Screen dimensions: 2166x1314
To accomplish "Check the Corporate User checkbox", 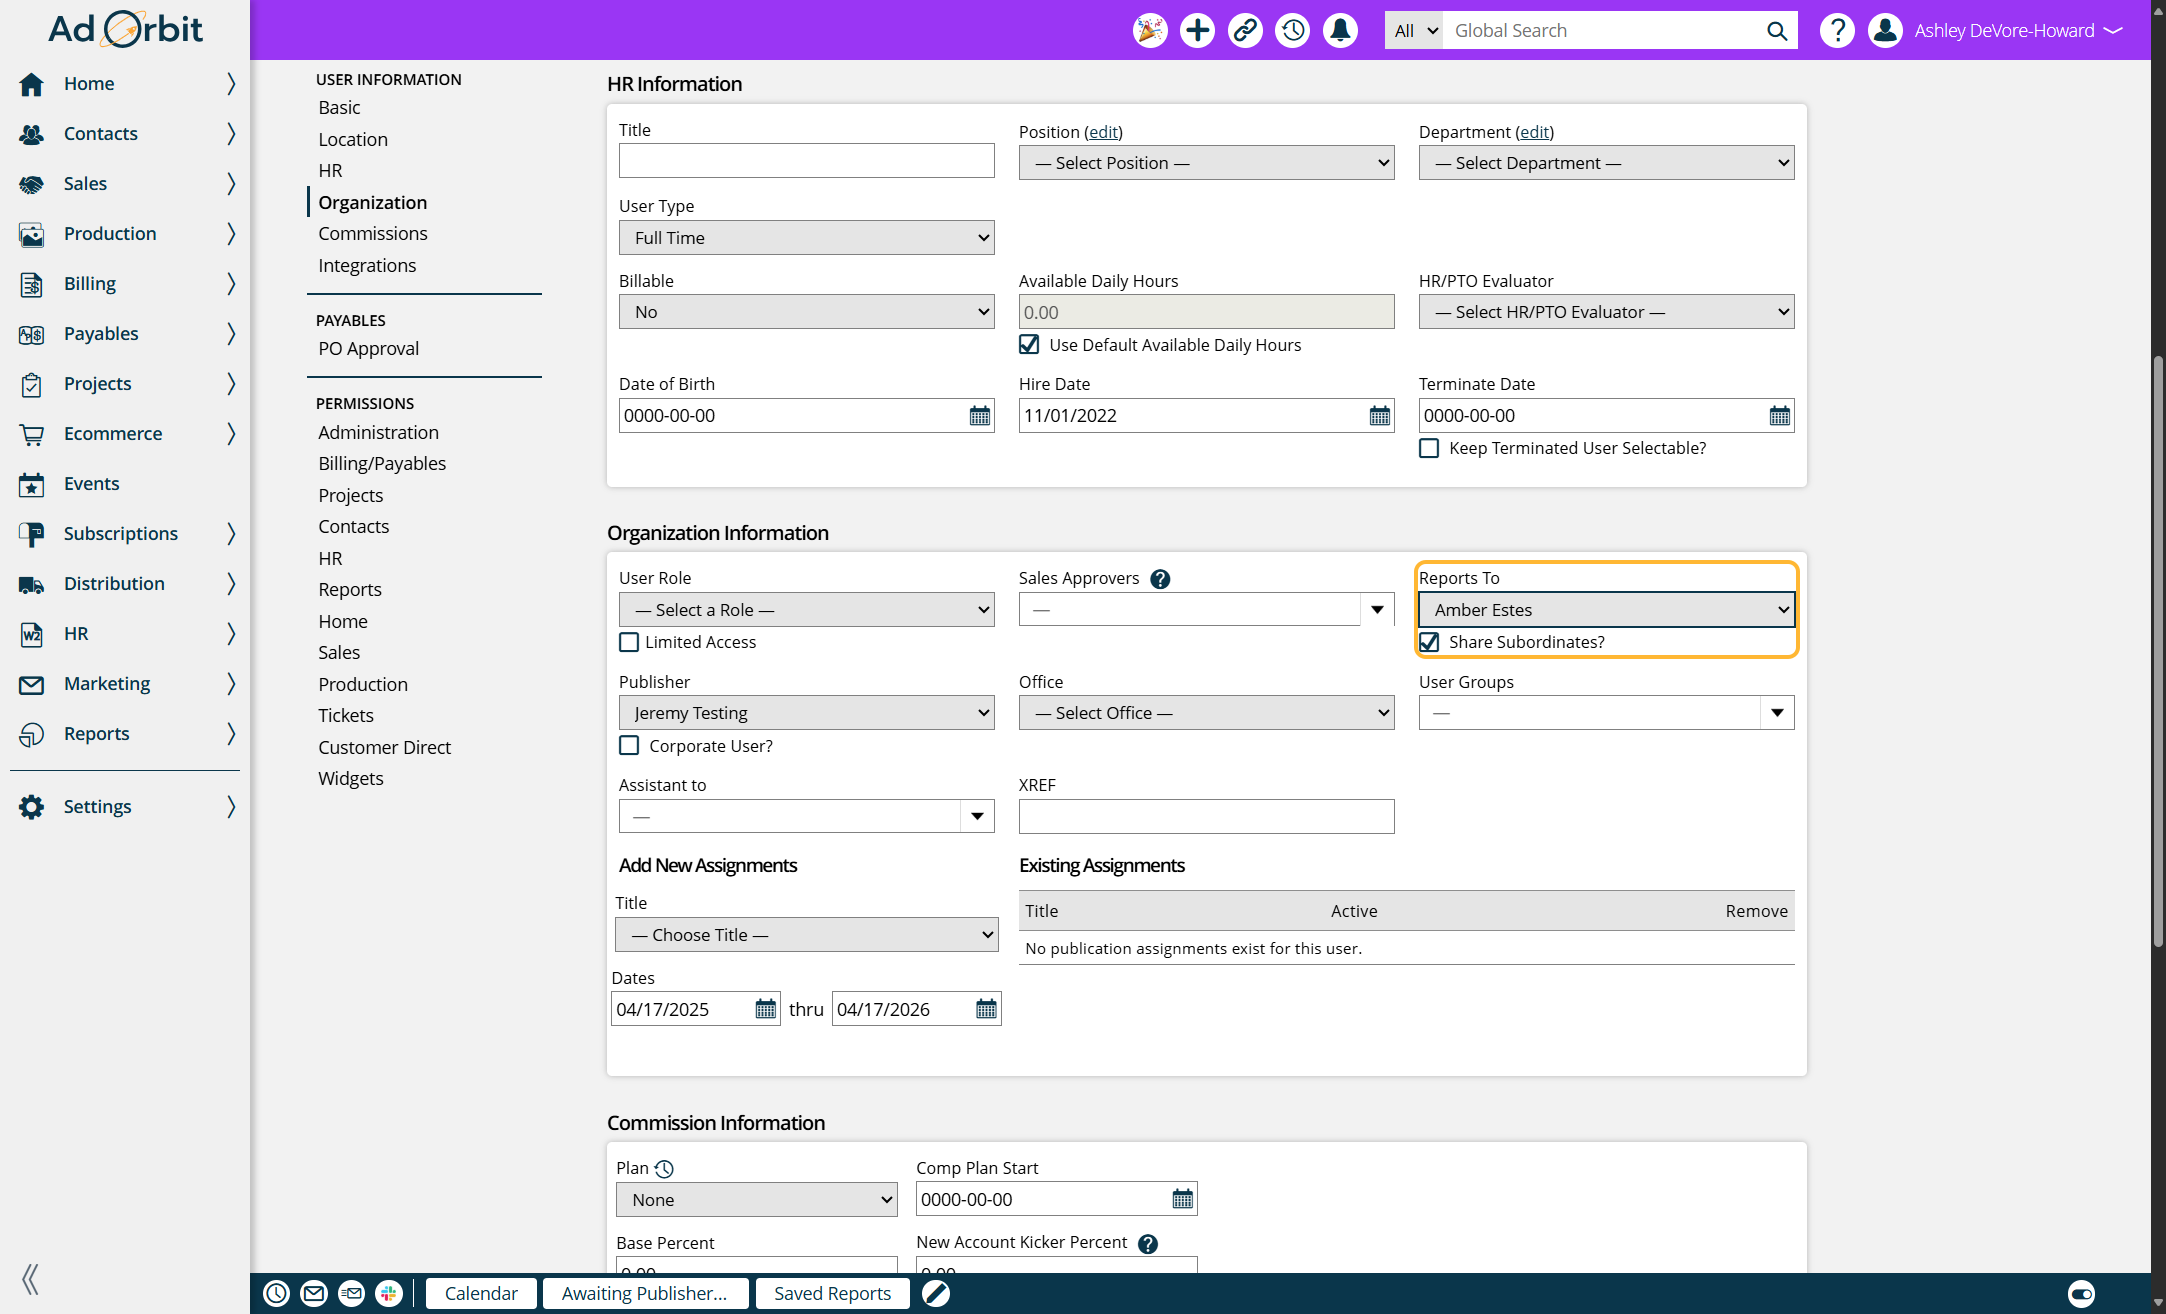I will click(x=629, y=746).
